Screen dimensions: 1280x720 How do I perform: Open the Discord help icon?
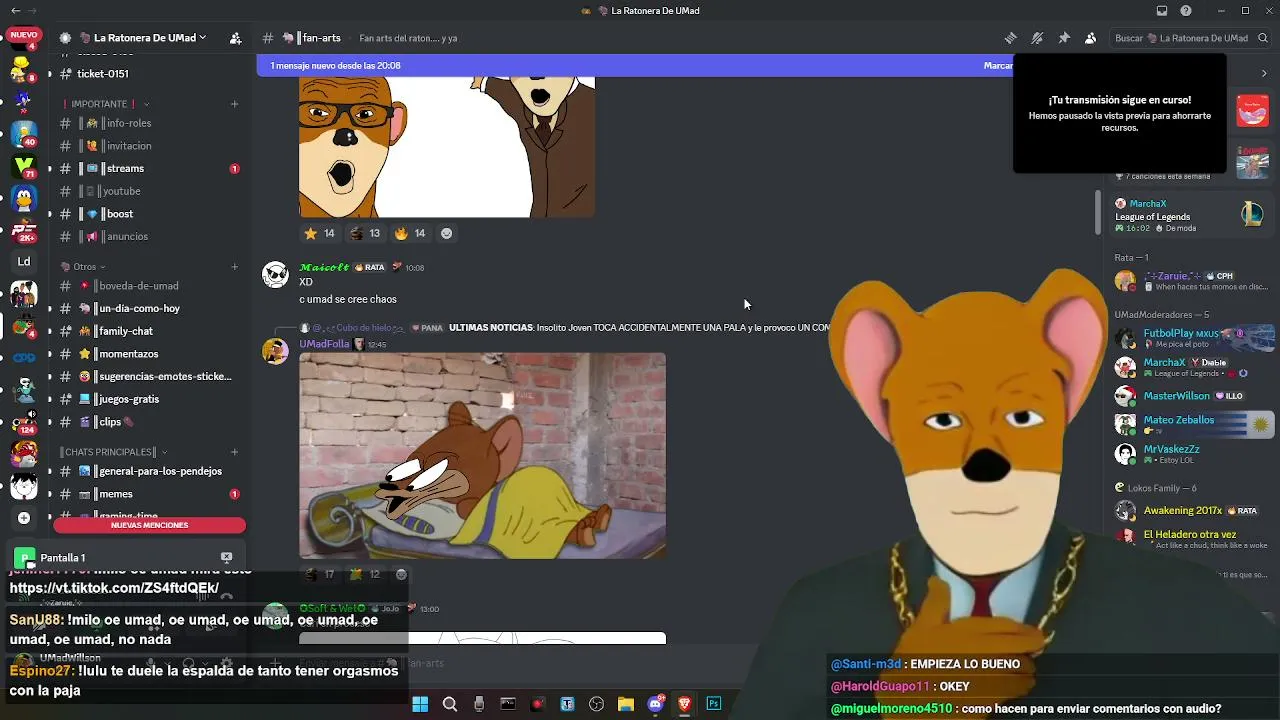tap(1186, 11)
